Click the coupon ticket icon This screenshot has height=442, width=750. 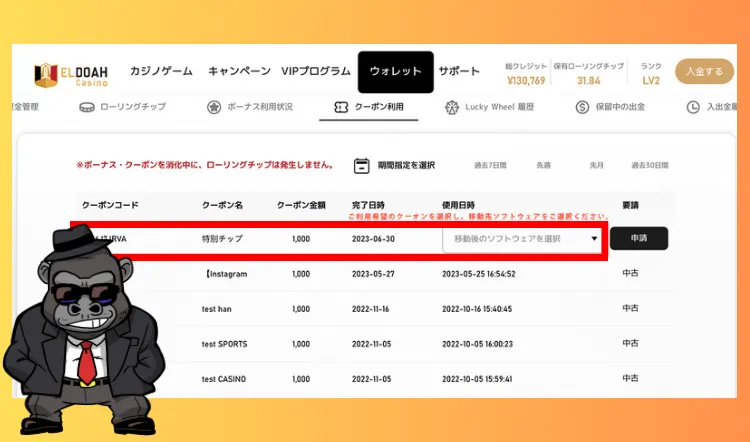coord(341,107)
